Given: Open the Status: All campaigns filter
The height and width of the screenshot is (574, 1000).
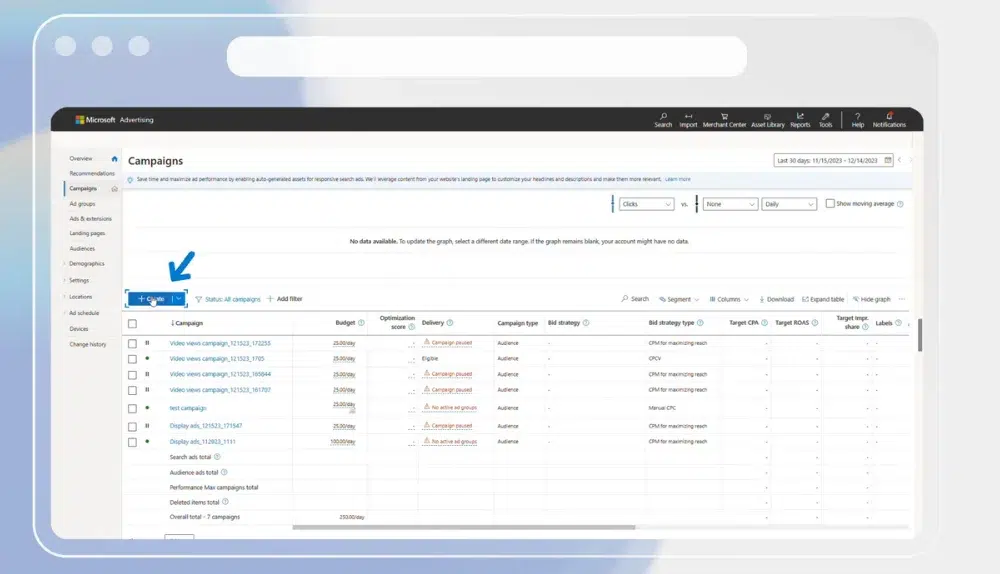Looking at the screenshot, I should pyautogui.click(x=228, y=299).
